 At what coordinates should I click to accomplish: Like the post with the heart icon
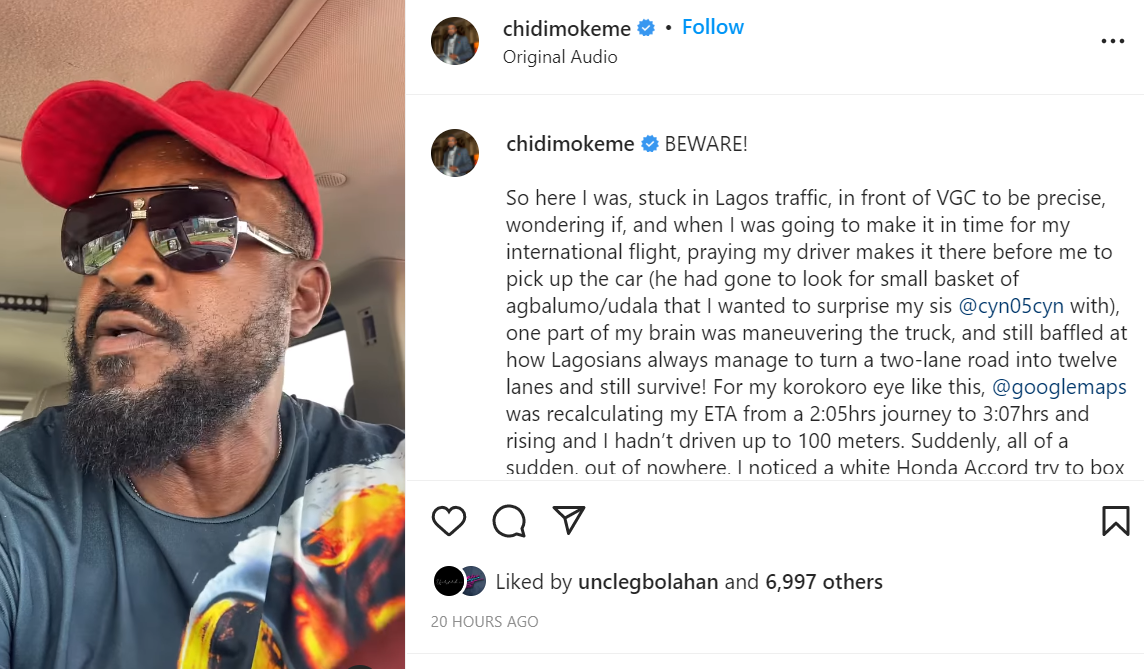tap(449, 521)
